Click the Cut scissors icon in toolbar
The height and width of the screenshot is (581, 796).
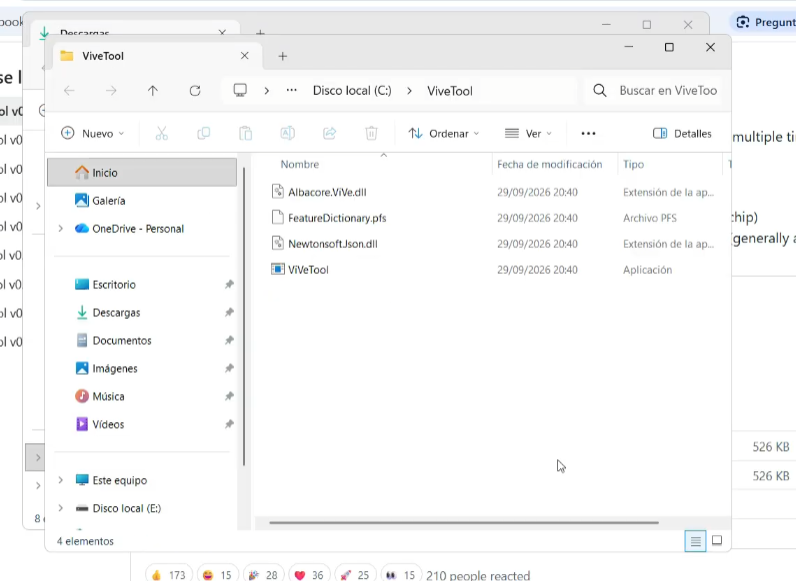(161, 134)
